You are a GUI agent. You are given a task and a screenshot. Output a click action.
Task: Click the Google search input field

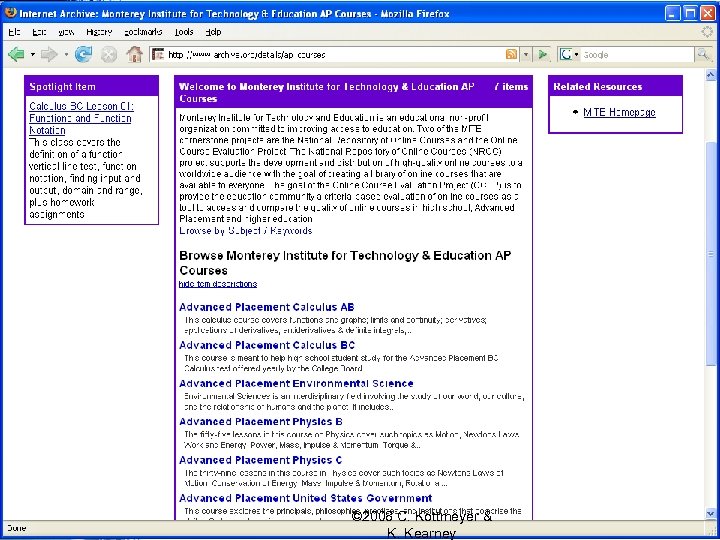(x=637, y=55)
